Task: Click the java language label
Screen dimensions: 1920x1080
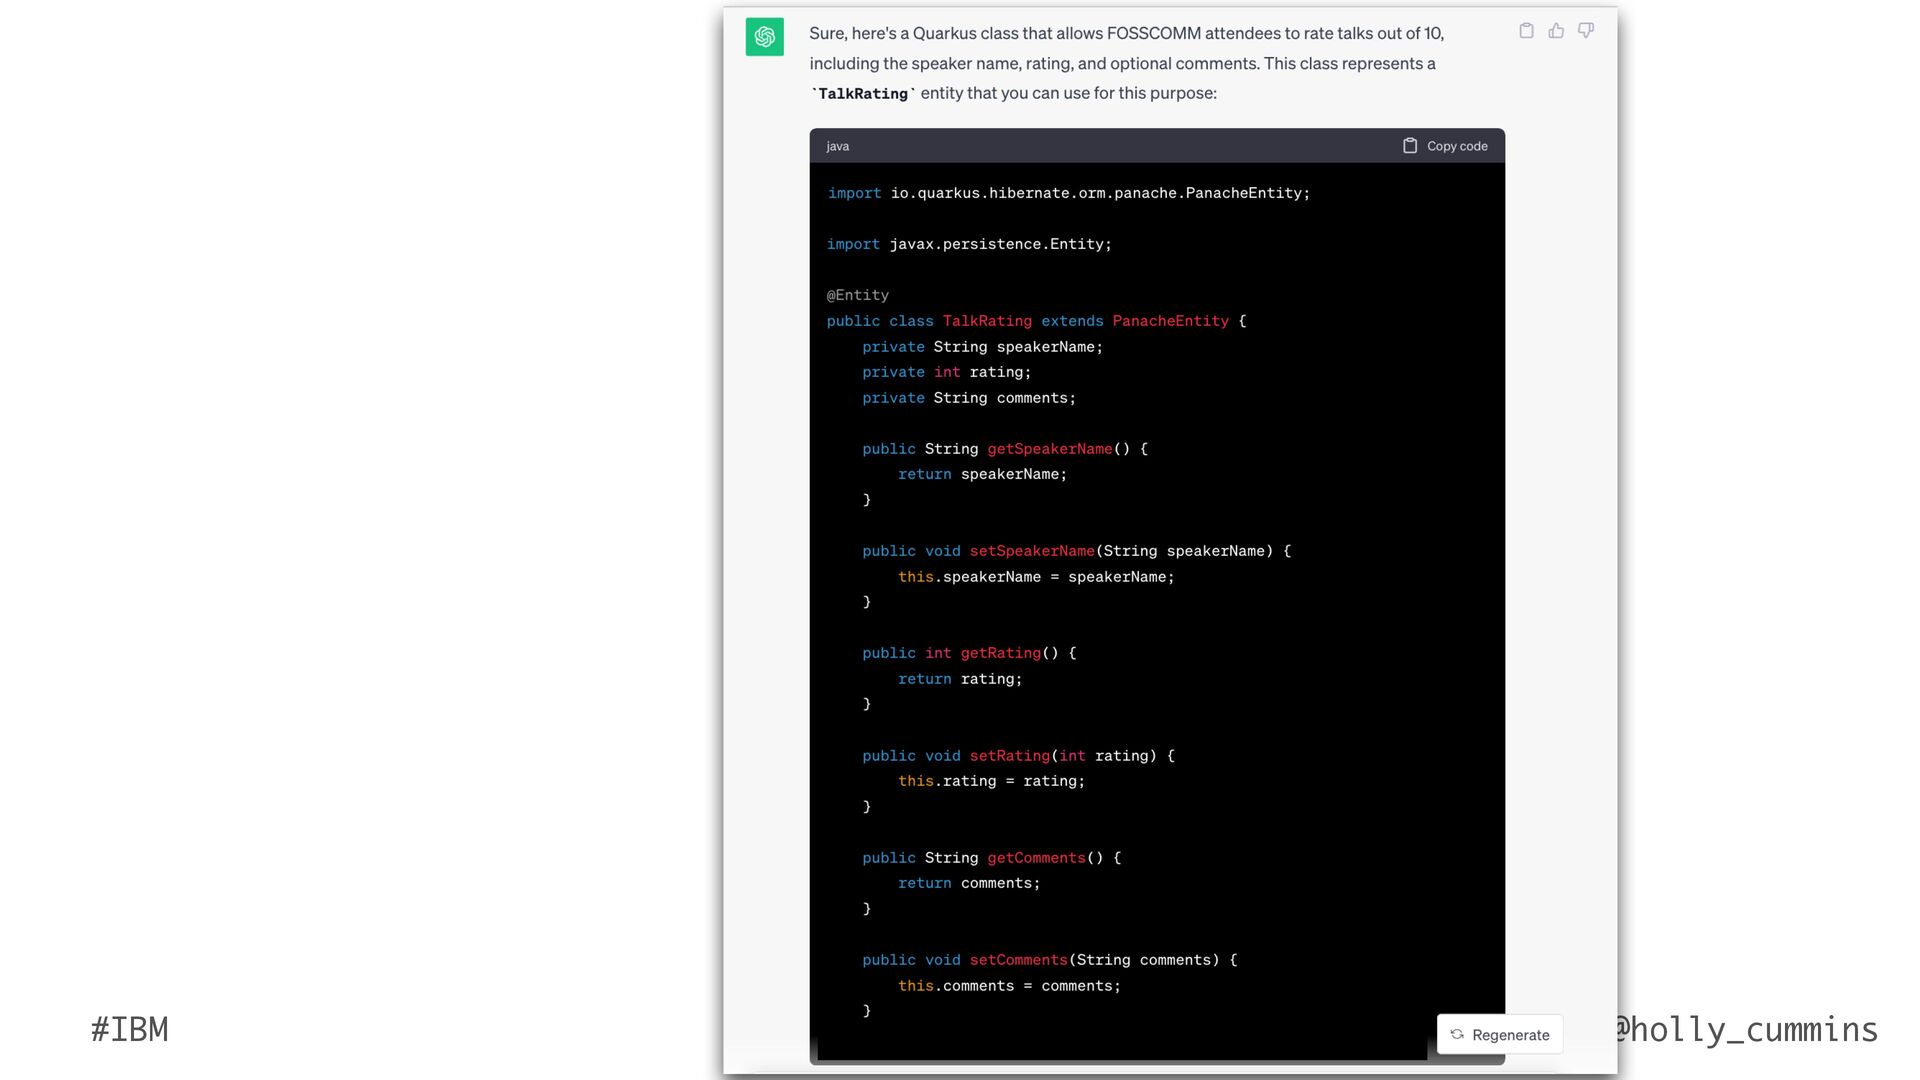Action: 838,146
